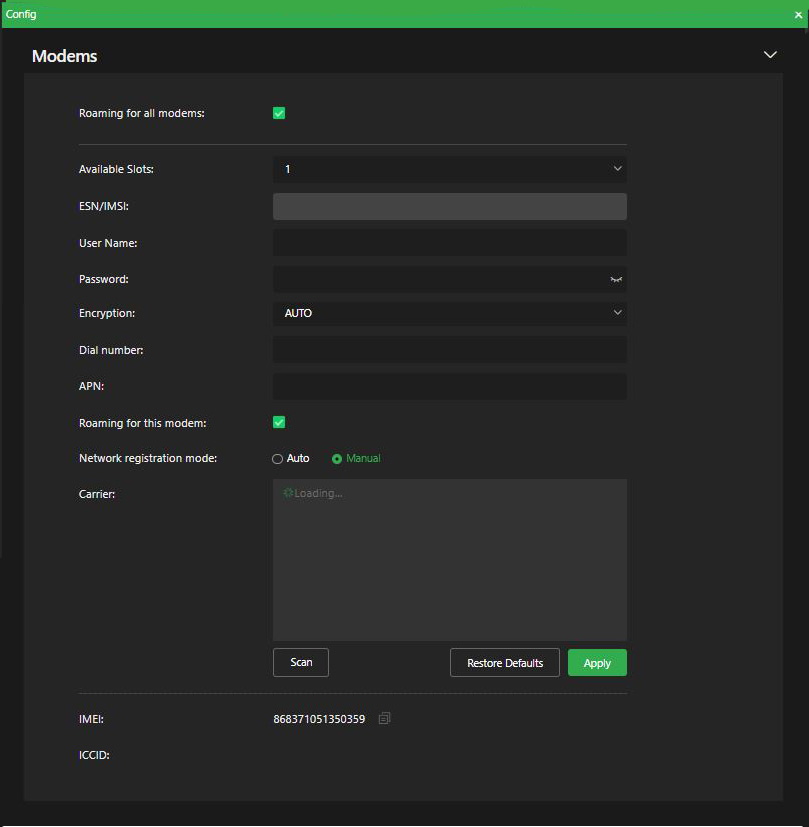
Task: Apply the modem settings
Action: coord(597,663)
